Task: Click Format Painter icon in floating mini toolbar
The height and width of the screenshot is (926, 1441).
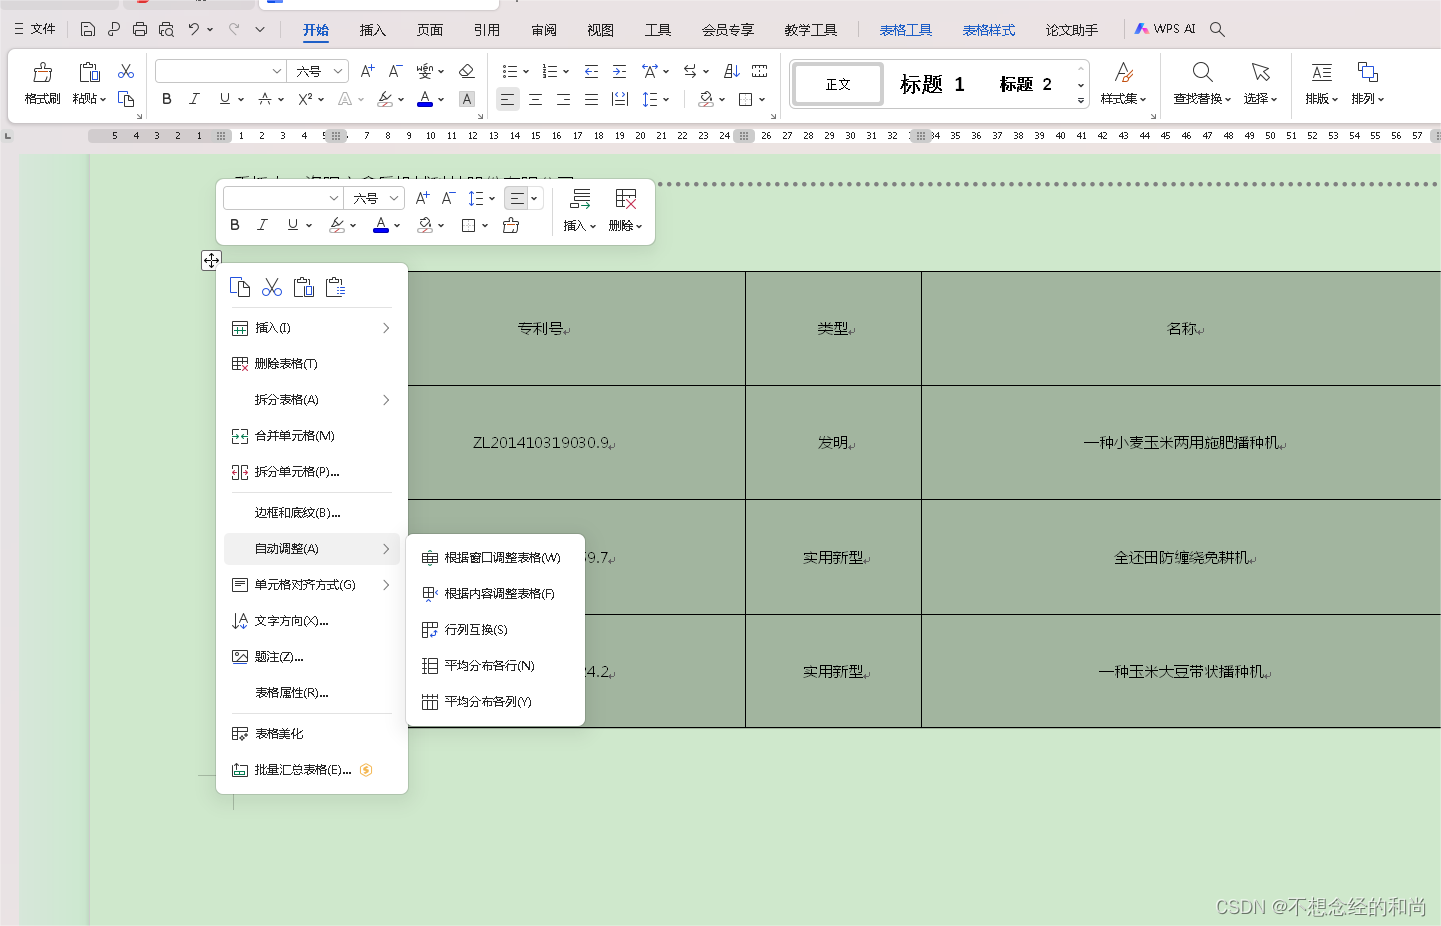Action: pos(511,225)
